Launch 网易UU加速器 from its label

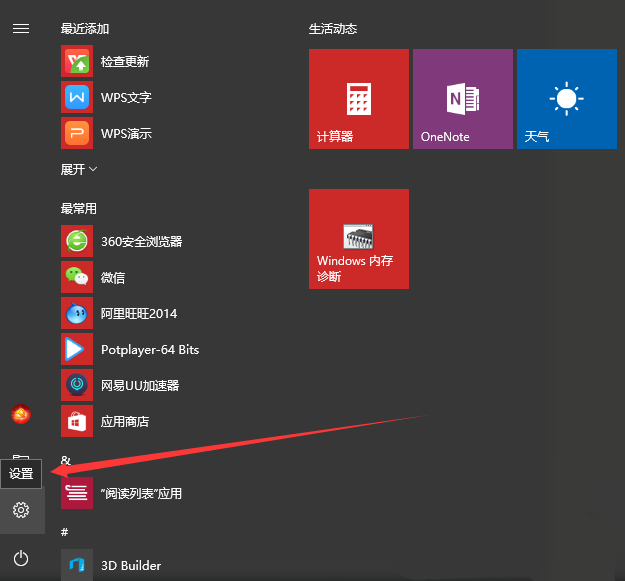coord(140,385)
